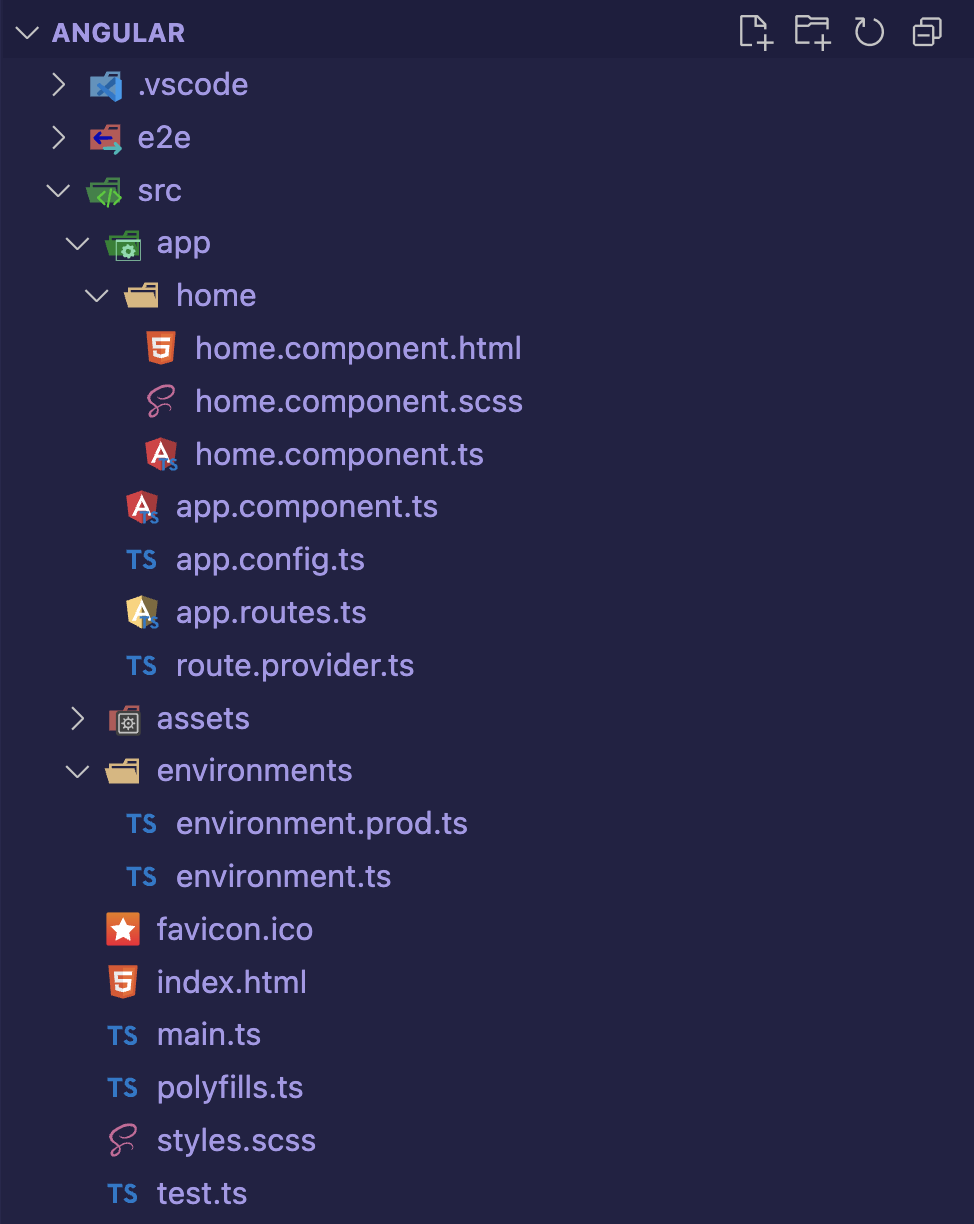Click the Refresh Explorer icon
This screenshot has width=974, height=1224.
click(x=869, y=31)
